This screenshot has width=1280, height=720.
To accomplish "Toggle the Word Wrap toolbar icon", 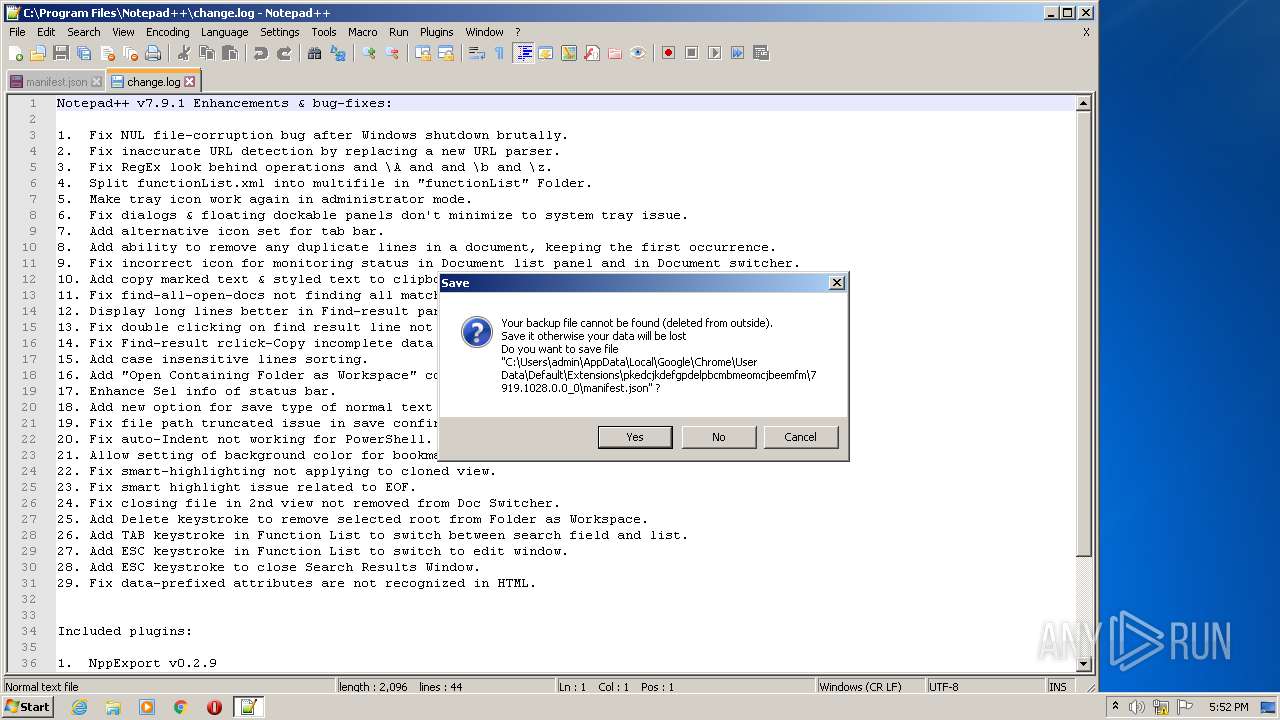I will tap(477, 53).
